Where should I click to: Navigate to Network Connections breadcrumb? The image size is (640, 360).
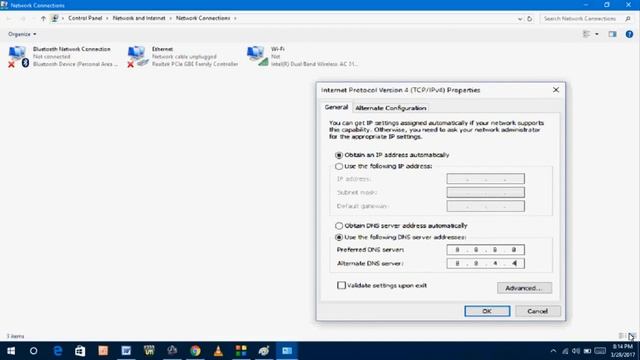tap(203, 18)
